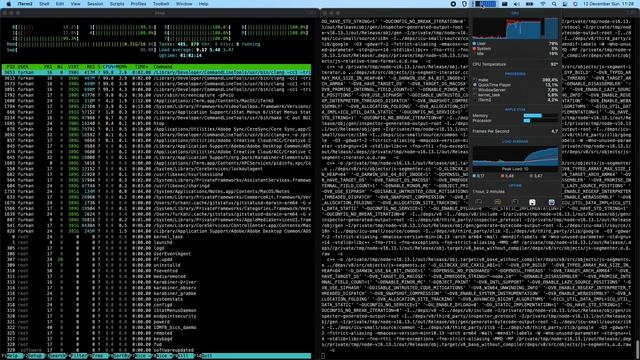The height and width of the screenshot is (360, 640).
Task: Open the Help menu in menu bar
Action: 203,4
